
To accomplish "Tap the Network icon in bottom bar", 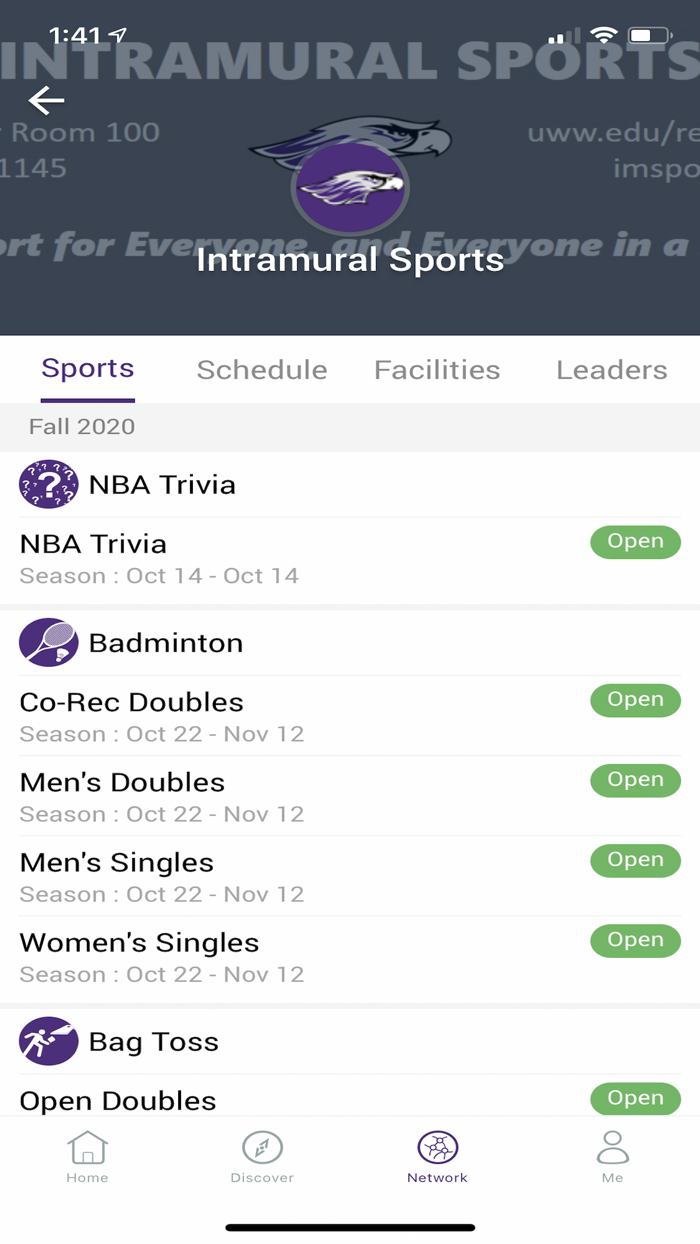I will 437,1150.
